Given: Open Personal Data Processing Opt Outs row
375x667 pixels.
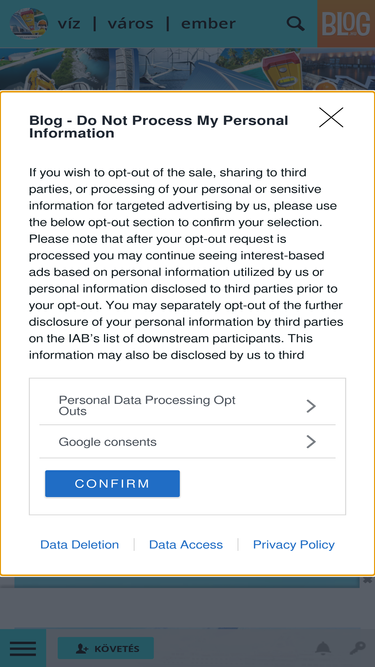Looking at the screenshot, I should coord(188,406).
